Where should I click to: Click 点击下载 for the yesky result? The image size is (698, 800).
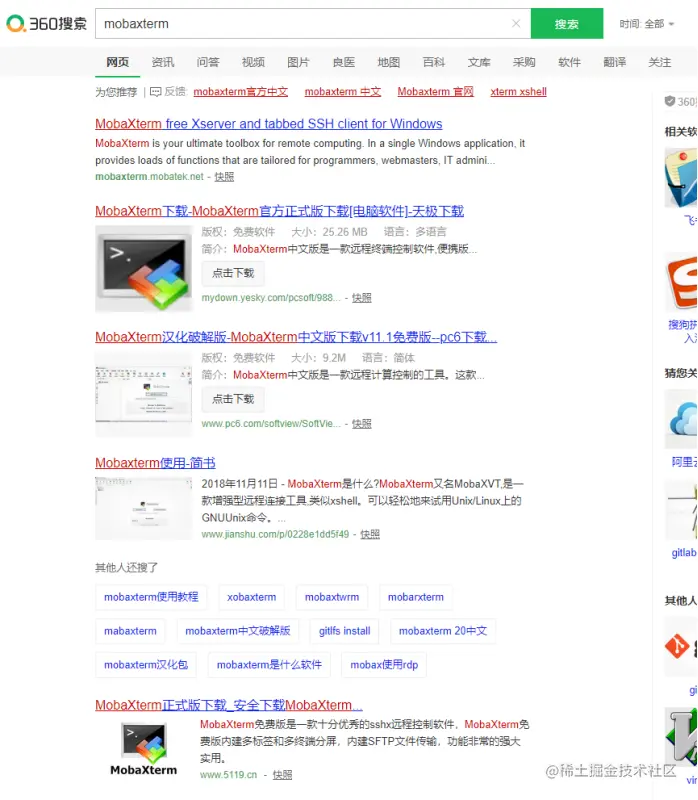pyautogui.click(x=233, y=273)
